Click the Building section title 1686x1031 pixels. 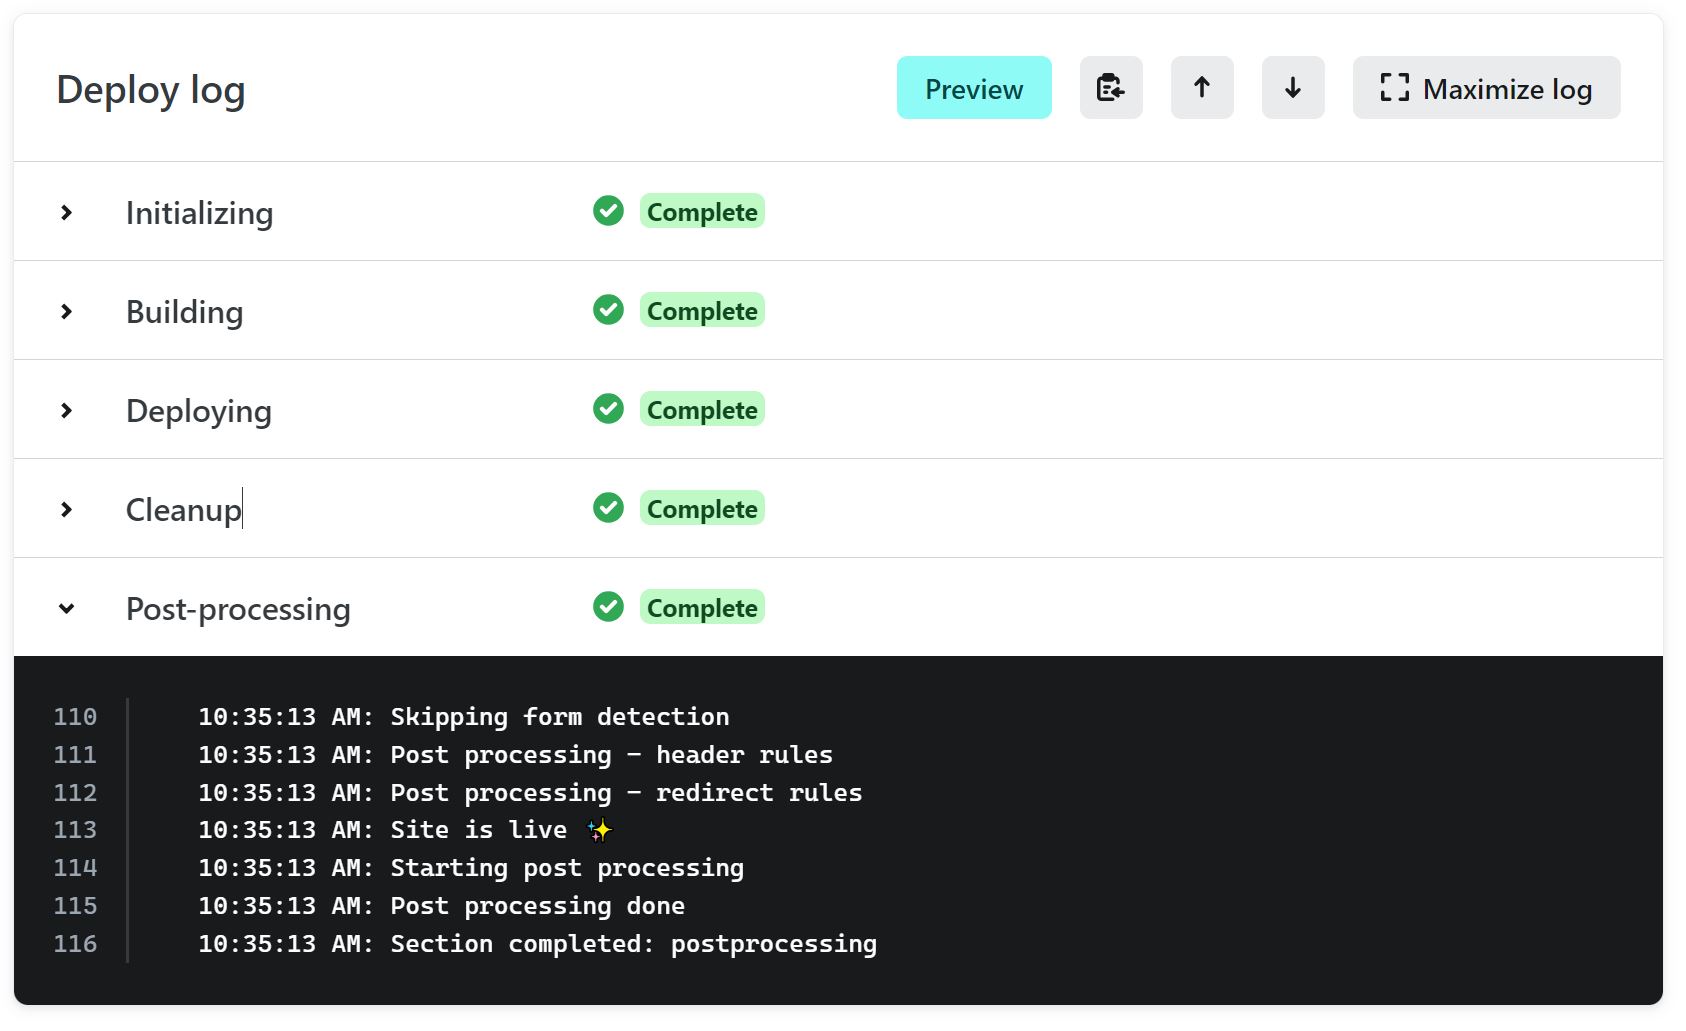tap(184, 312)
